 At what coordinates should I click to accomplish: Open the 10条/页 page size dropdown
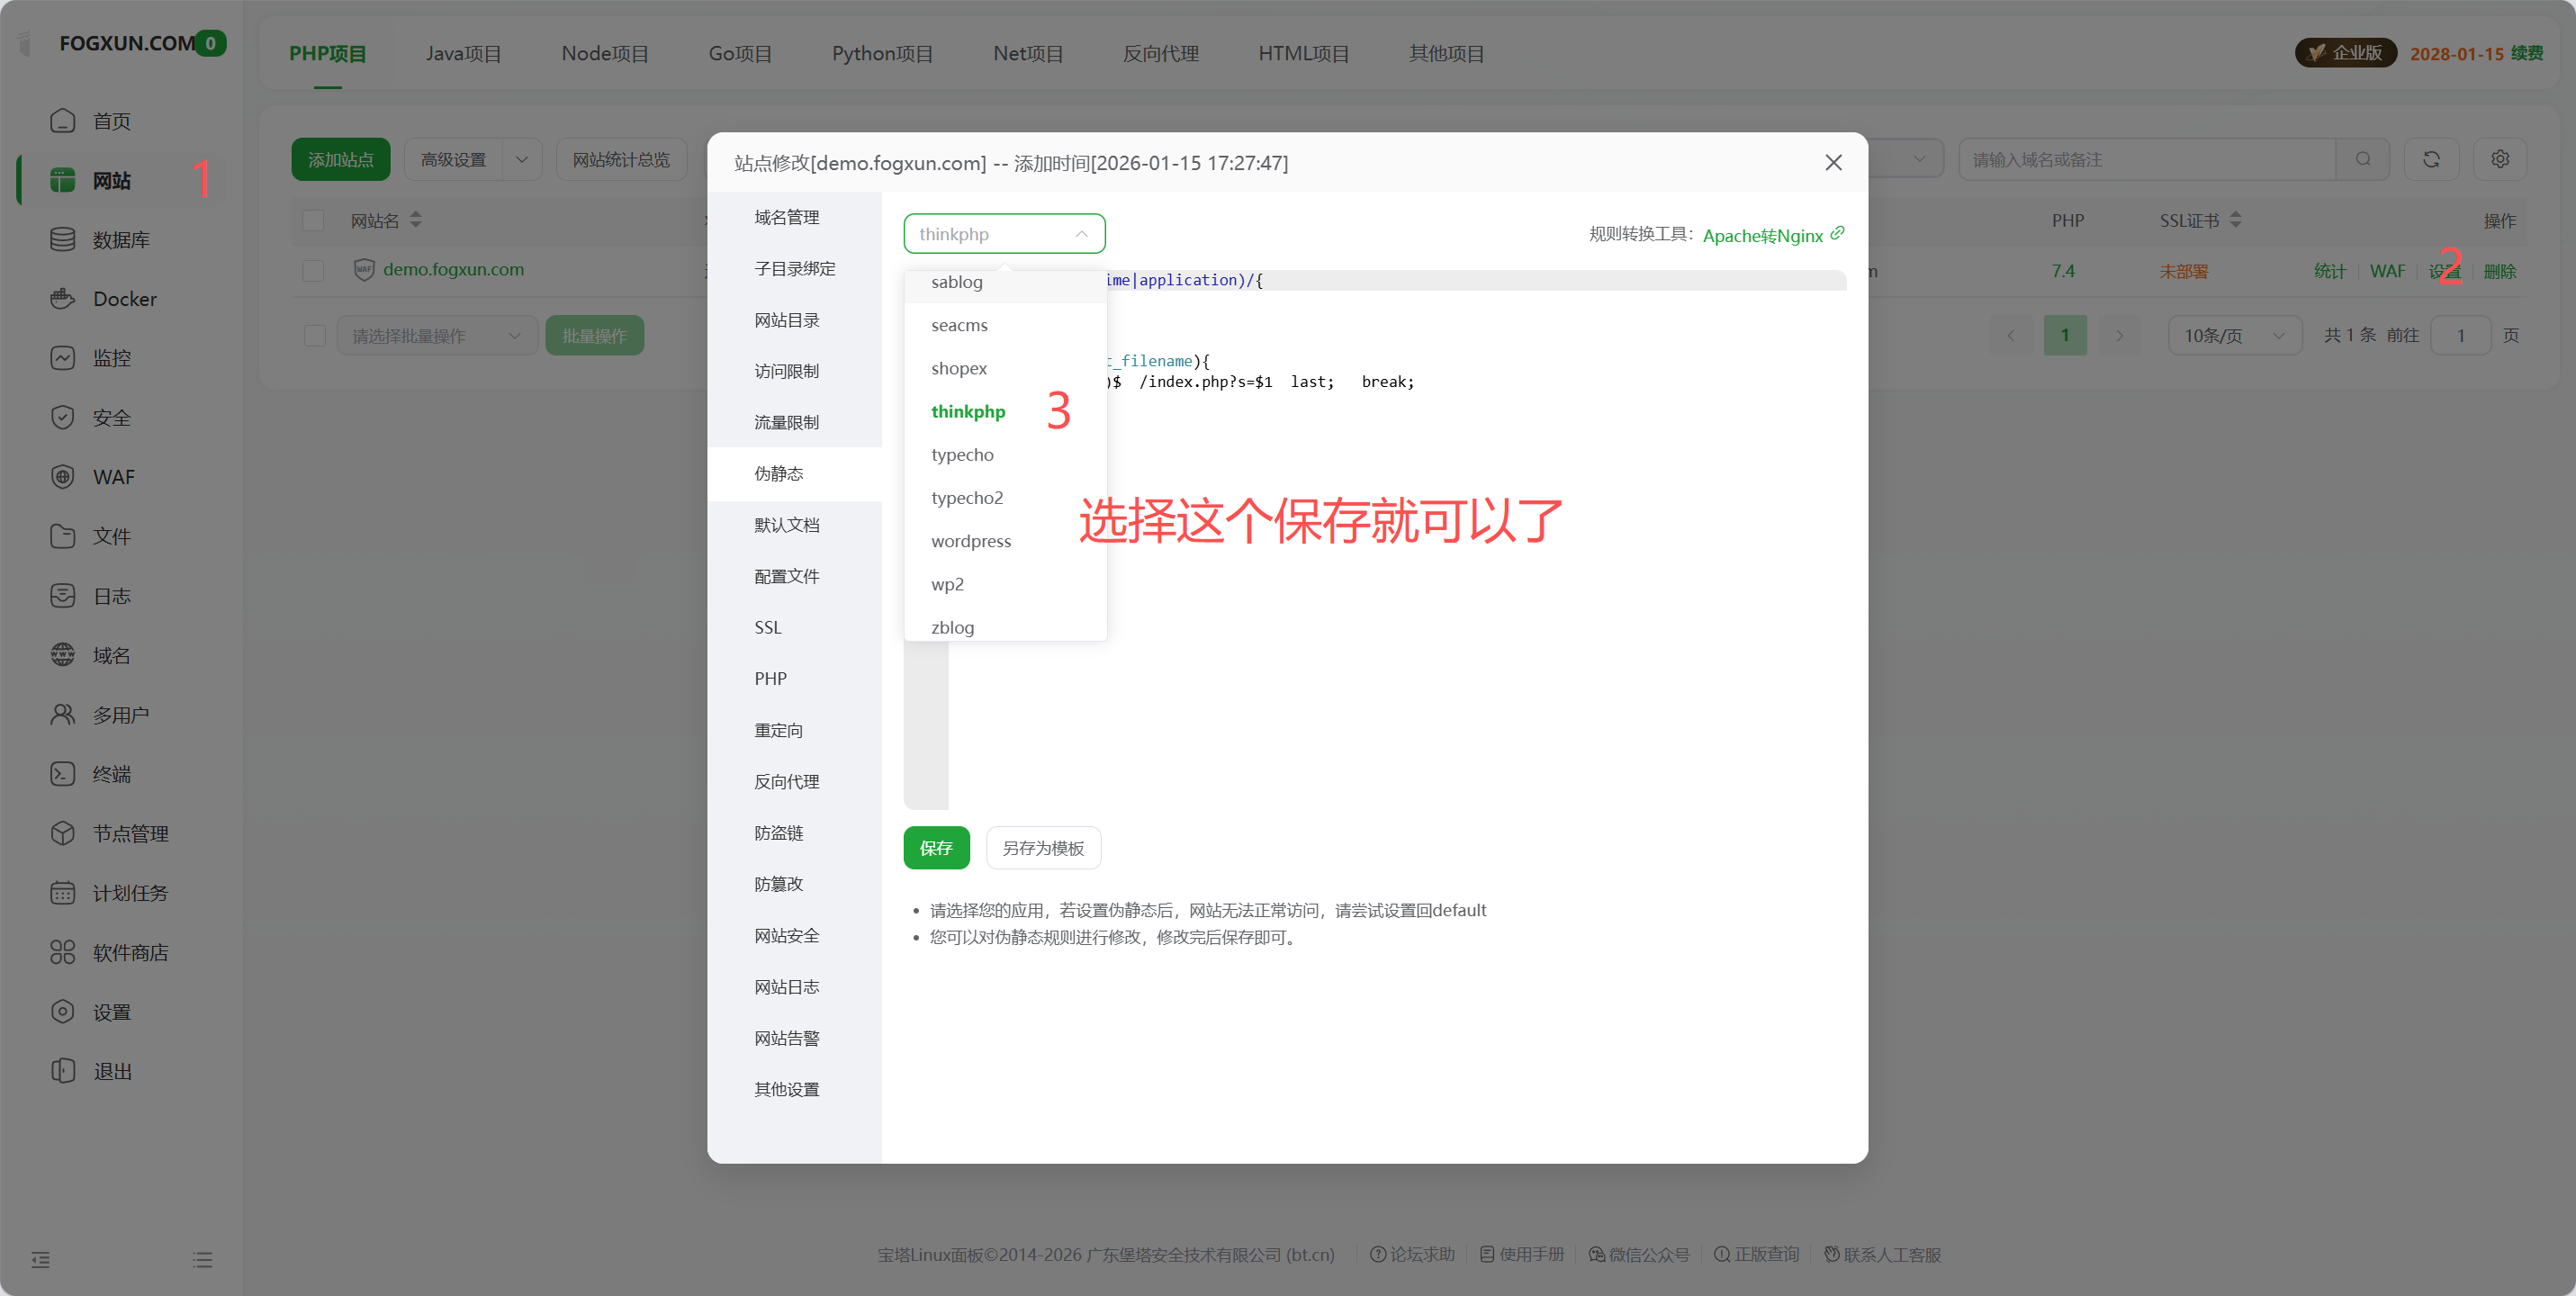(x=2234, y=335)
